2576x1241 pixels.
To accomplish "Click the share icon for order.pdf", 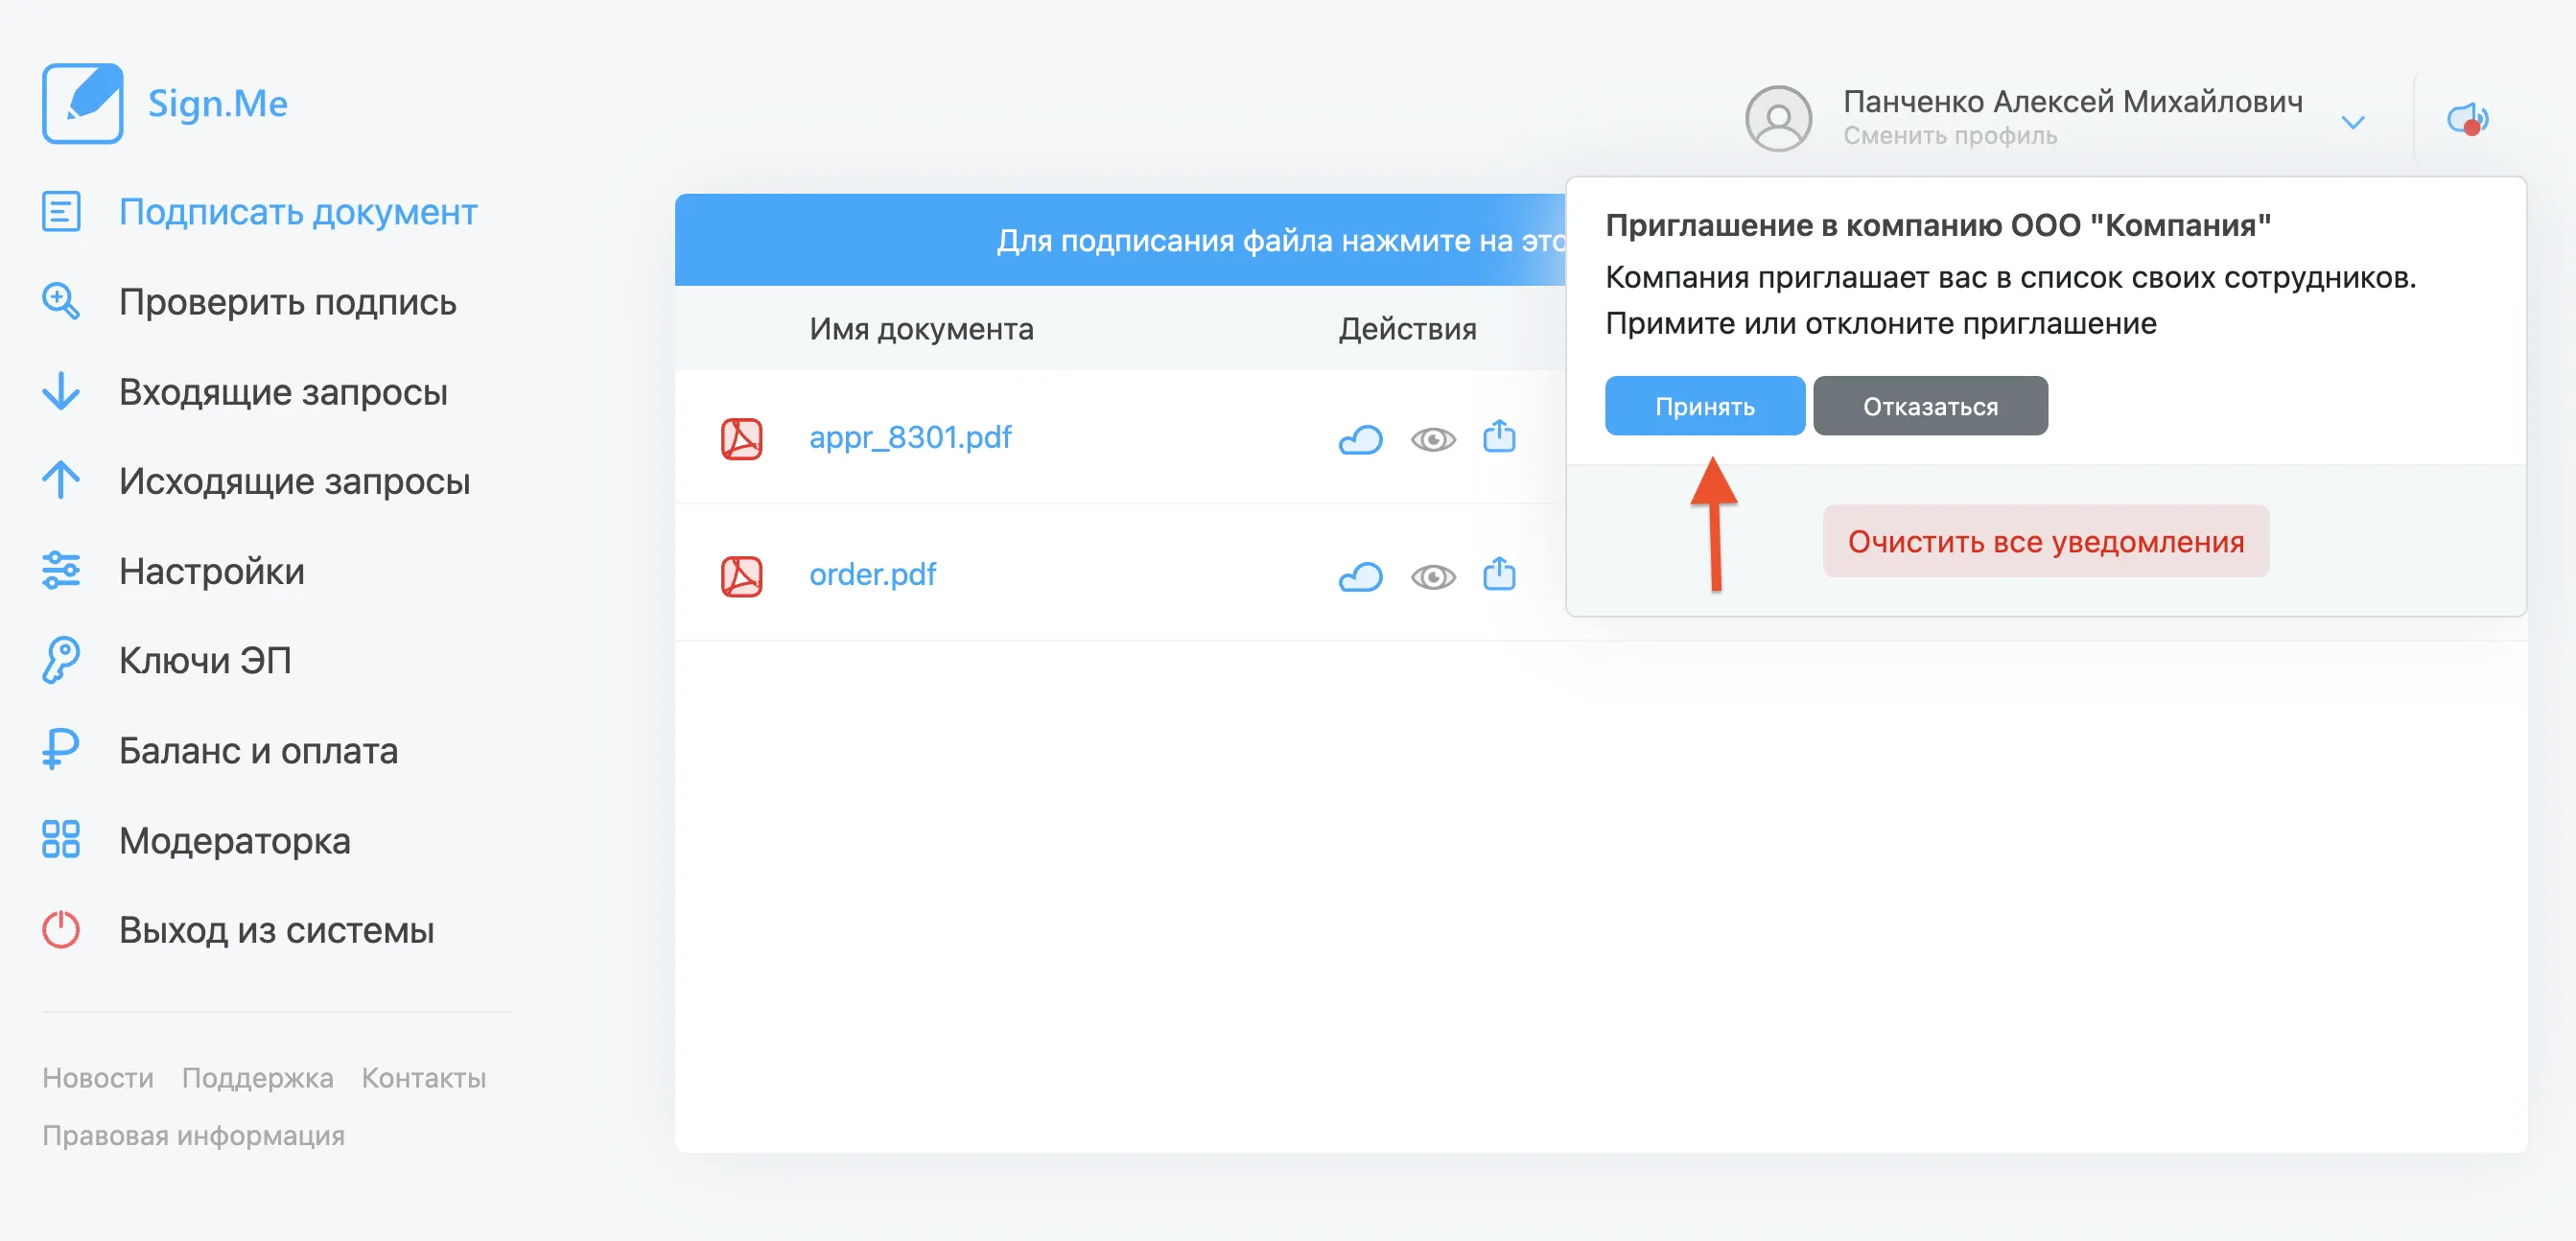I will coord(1499,573).
